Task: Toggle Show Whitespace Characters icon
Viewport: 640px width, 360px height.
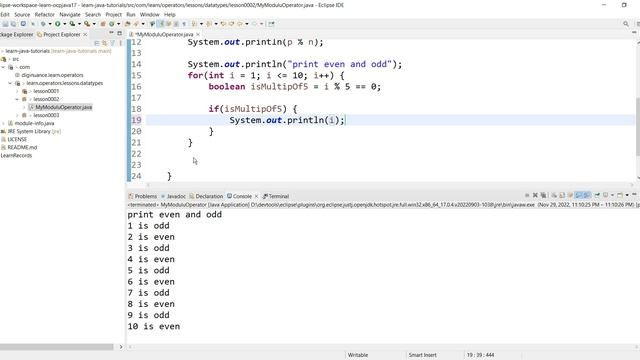Action: click(184, 24)
